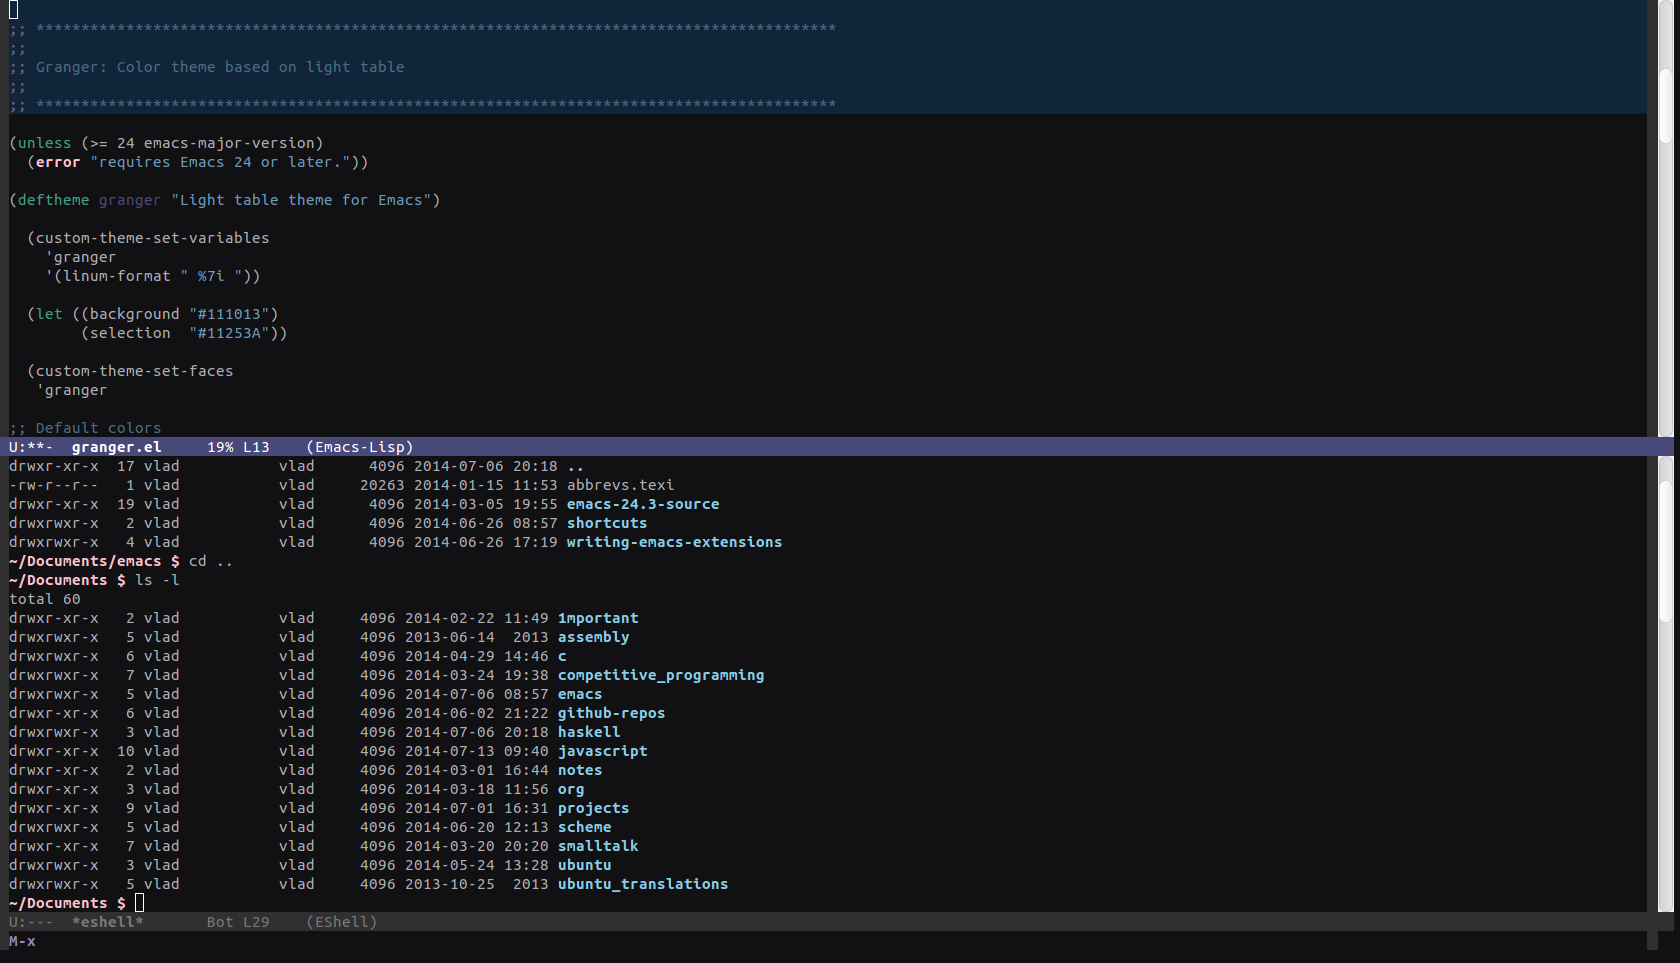Click the 'cd ..' command text
1680x963 pixels.
(x=211, y=561)
